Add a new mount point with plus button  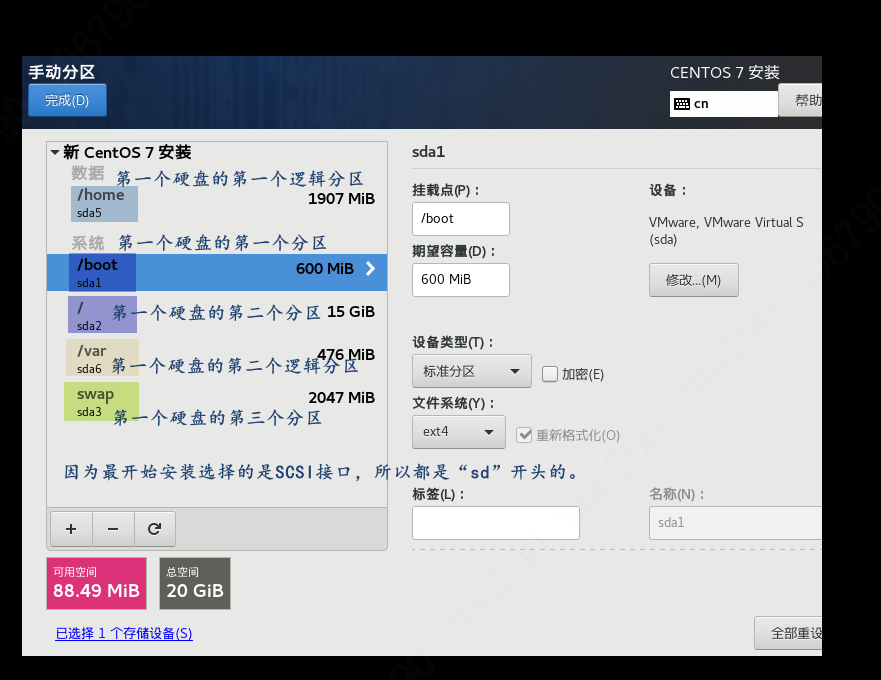71,529
